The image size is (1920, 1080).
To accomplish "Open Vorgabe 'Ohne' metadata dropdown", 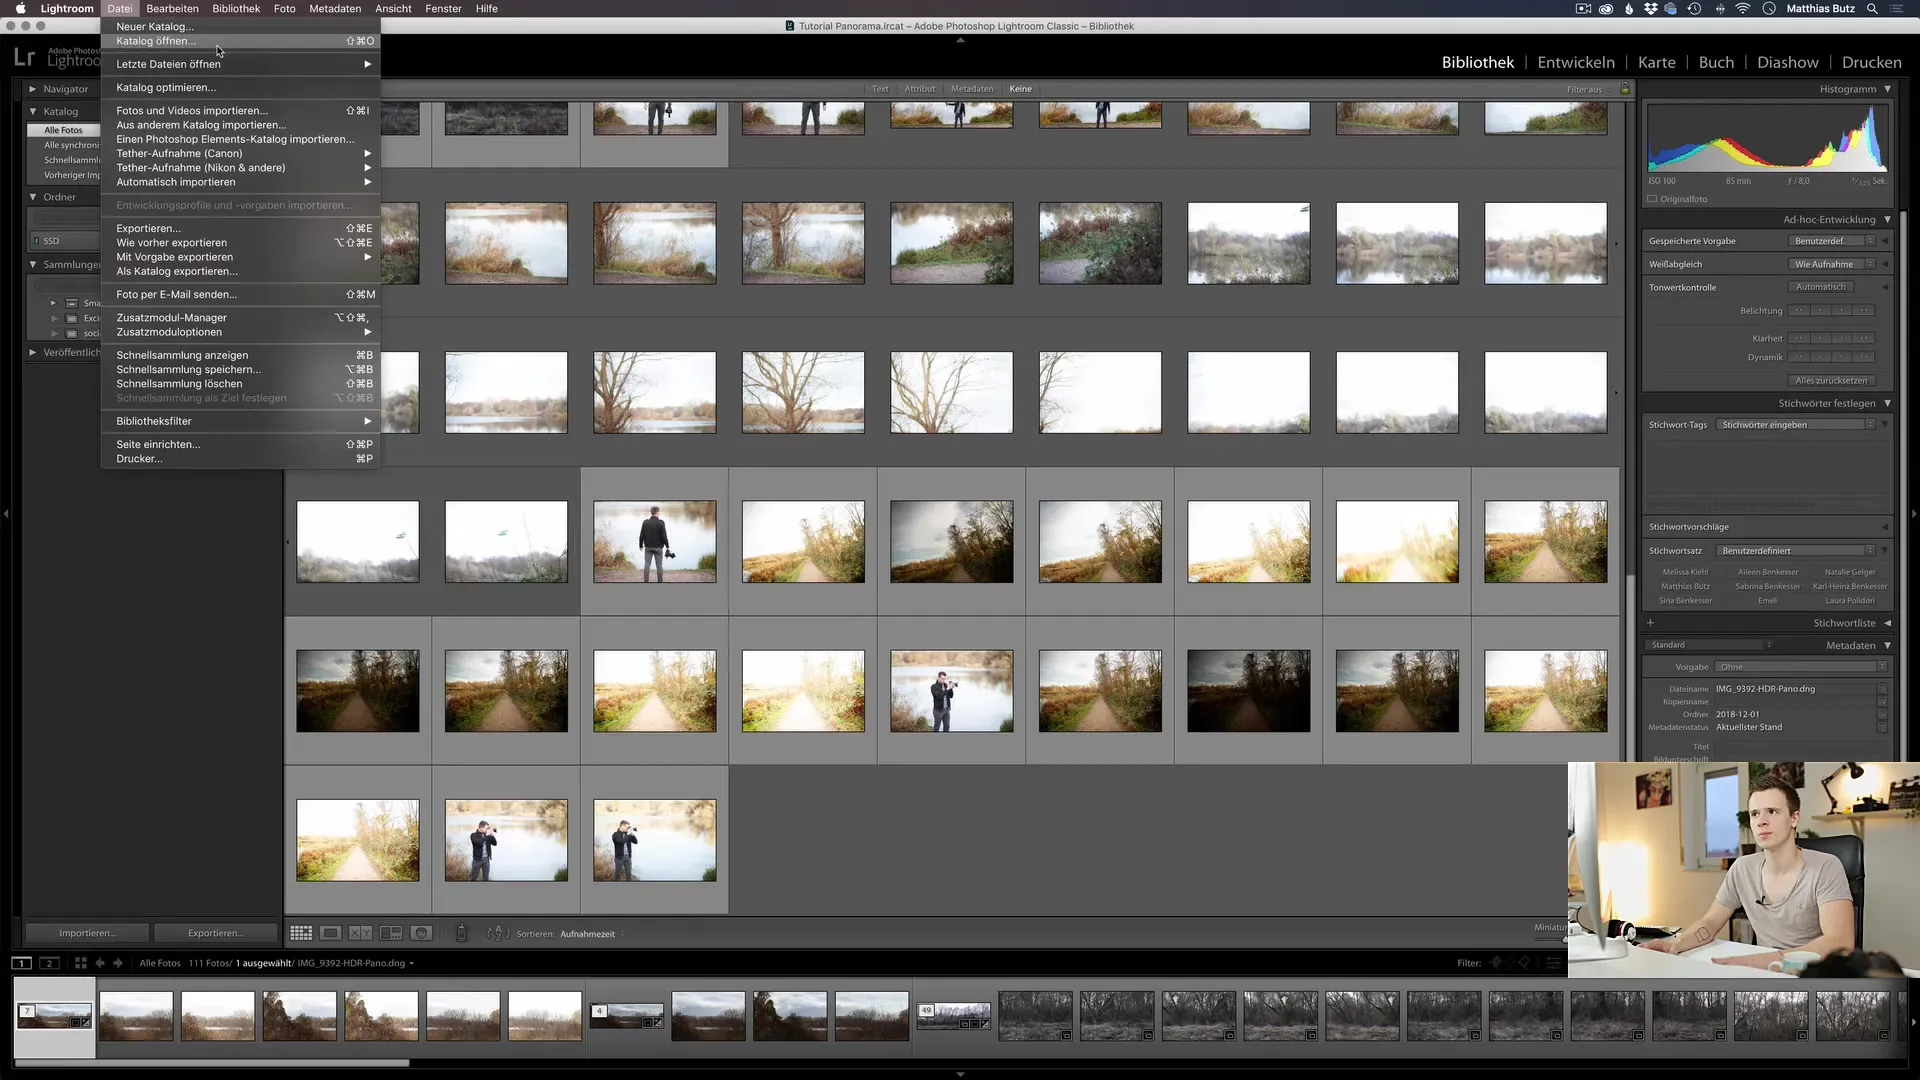I will 1801,667.
